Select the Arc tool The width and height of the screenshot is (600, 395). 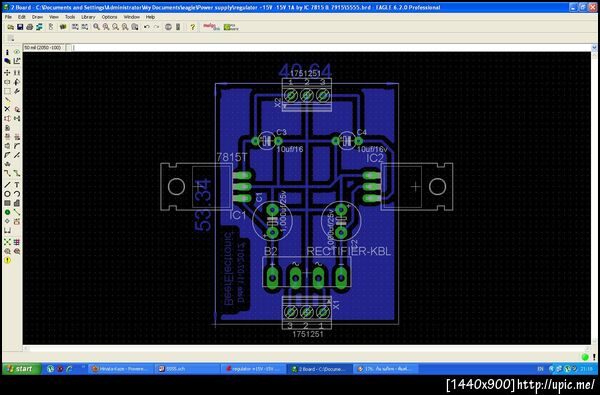17,194
